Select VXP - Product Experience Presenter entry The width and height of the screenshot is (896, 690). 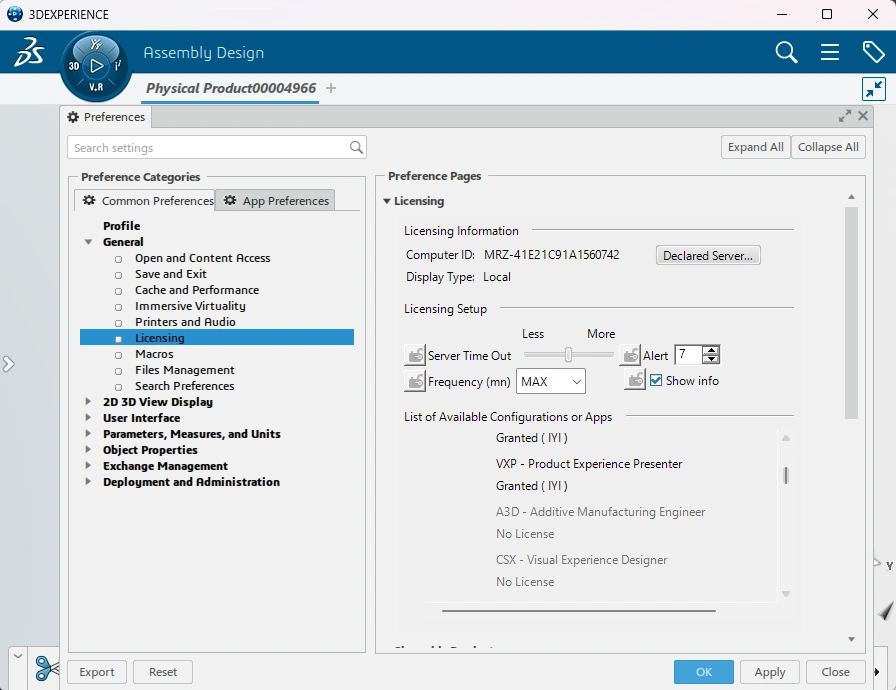coord(589,463)
